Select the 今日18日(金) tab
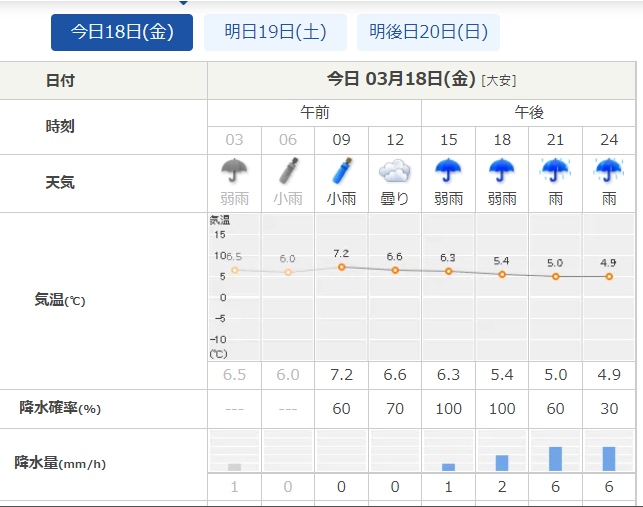 click(x=122, y=32)
